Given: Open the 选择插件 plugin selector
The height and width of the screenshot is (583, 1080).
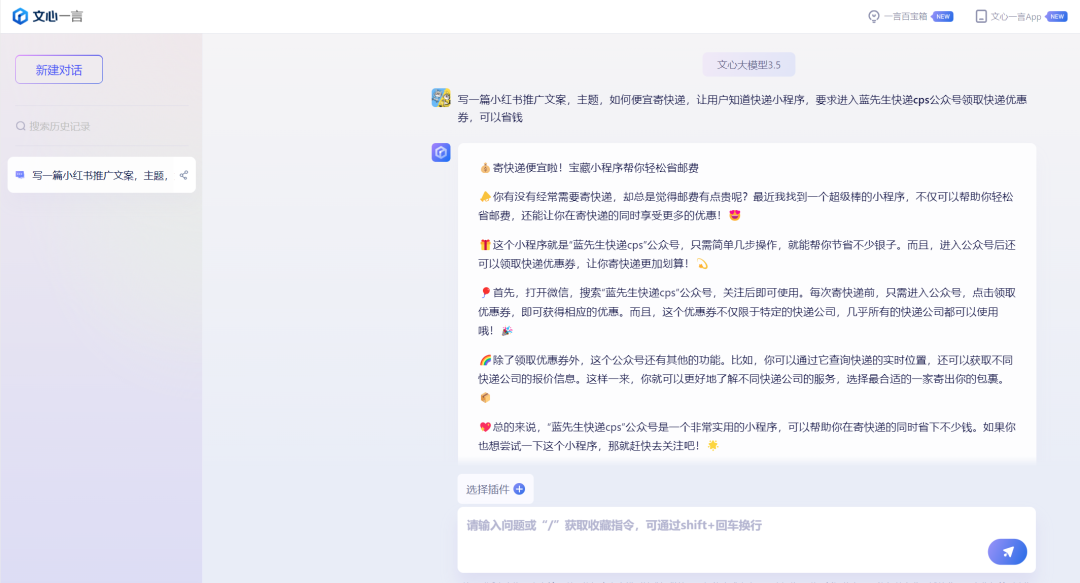Looking at the screenshot, I should [495, 489].
